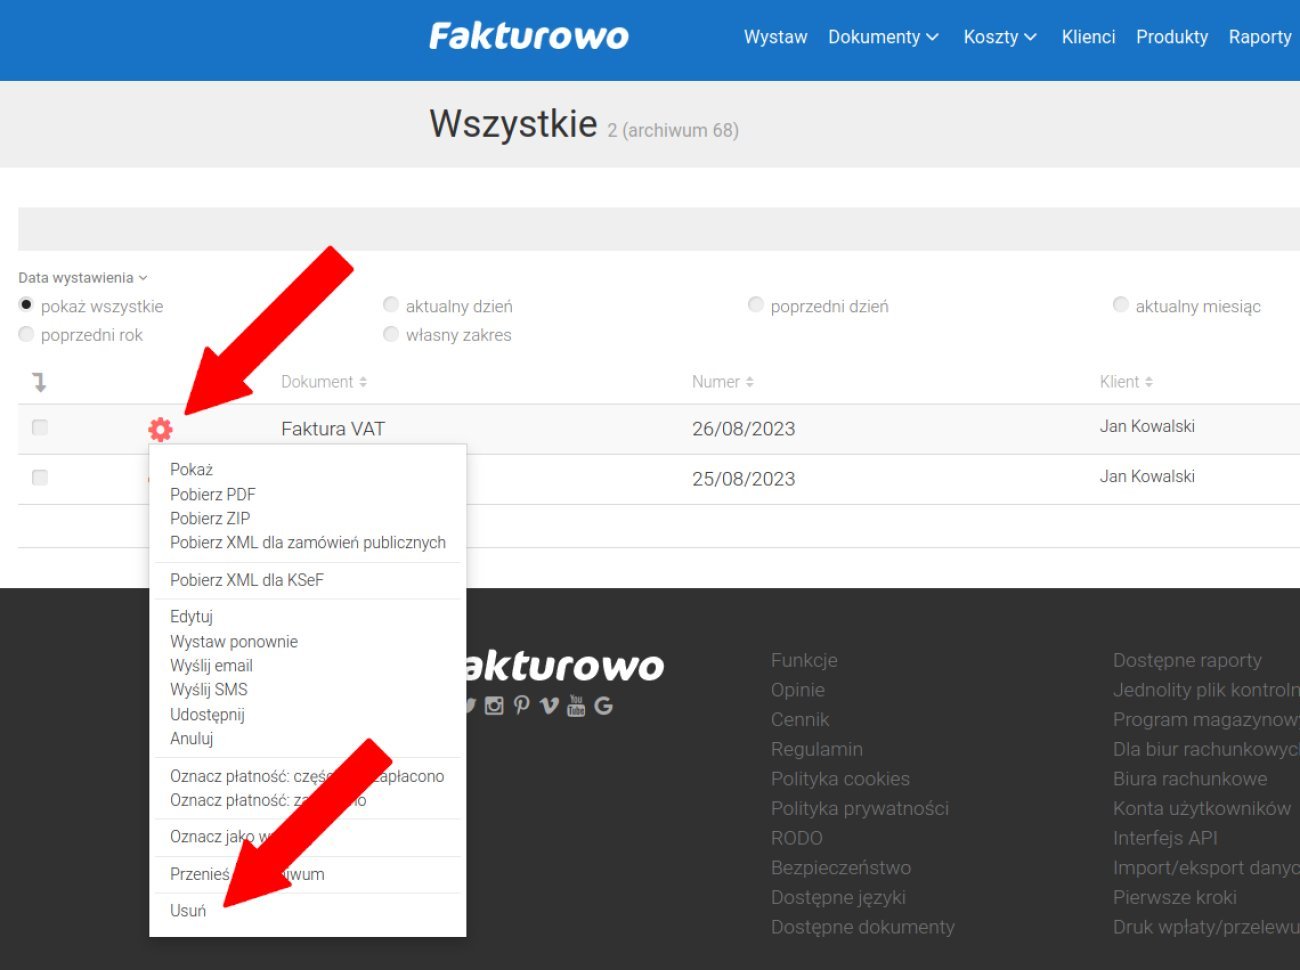
Task: Click the Fakturowo logo in the header
Action: click(x=529, y=36)
